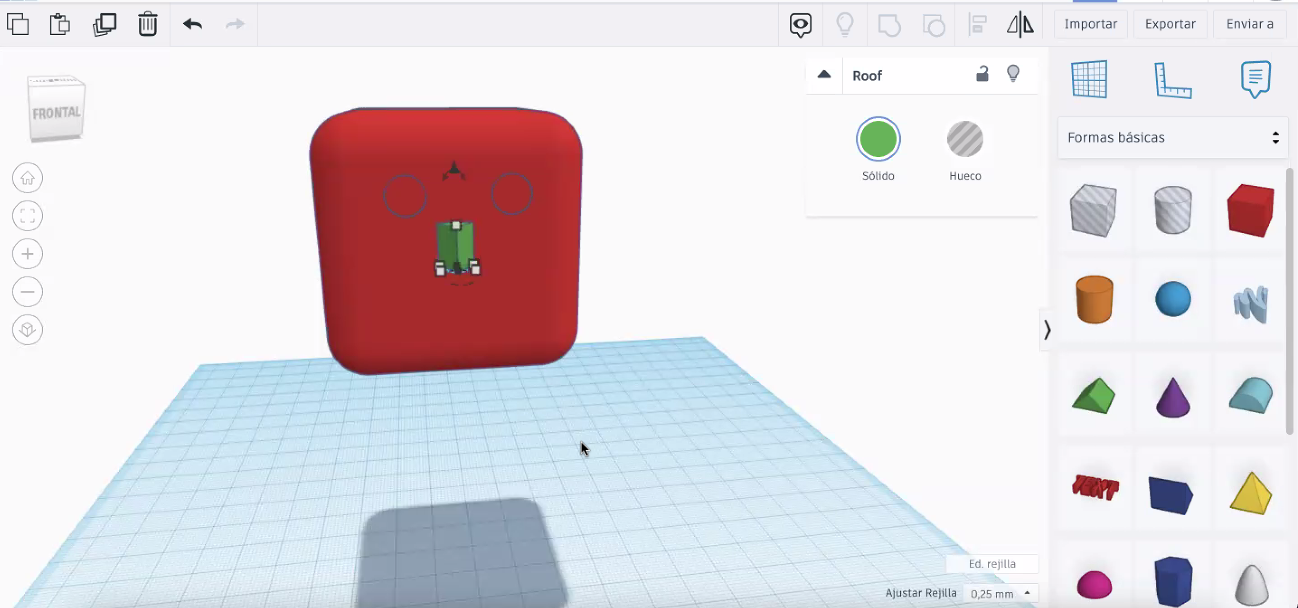The width and height of the screenshot is (1298, 608).
Task: Pick the purple Cone shape
Action: tap(1173, 396)
